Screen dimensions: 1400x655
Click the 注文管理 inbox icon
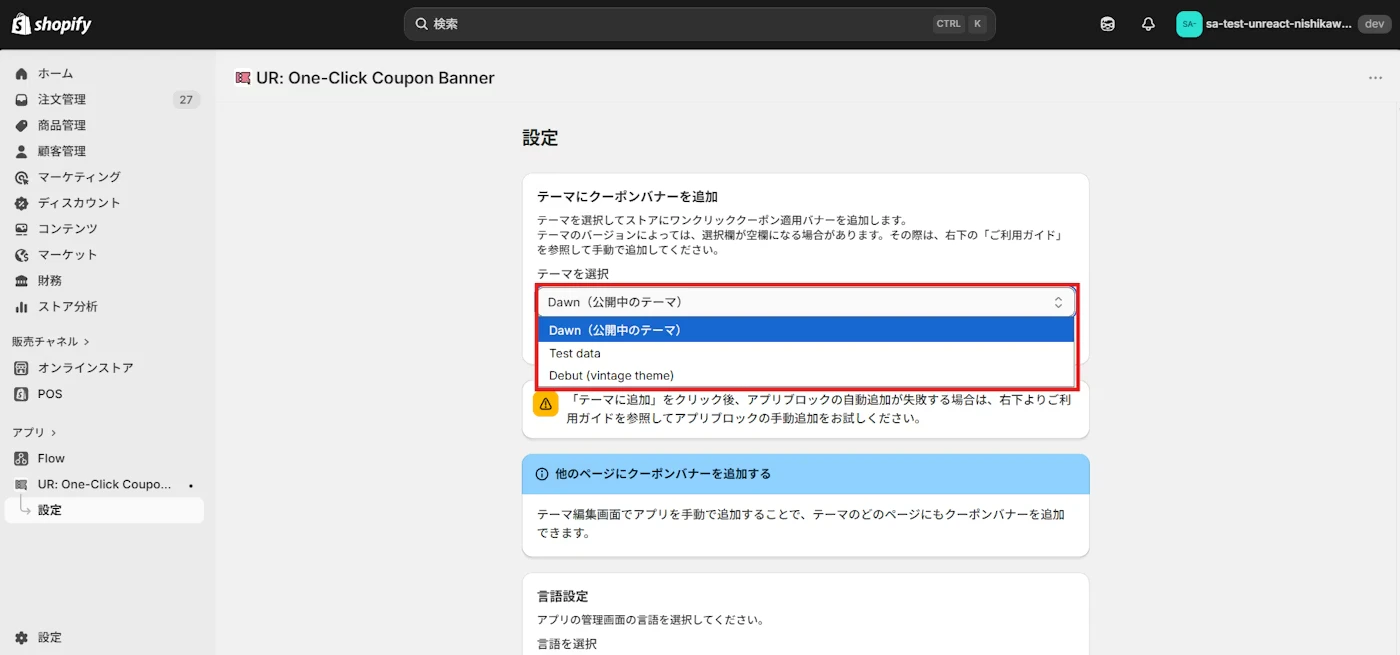pos(21,100)
